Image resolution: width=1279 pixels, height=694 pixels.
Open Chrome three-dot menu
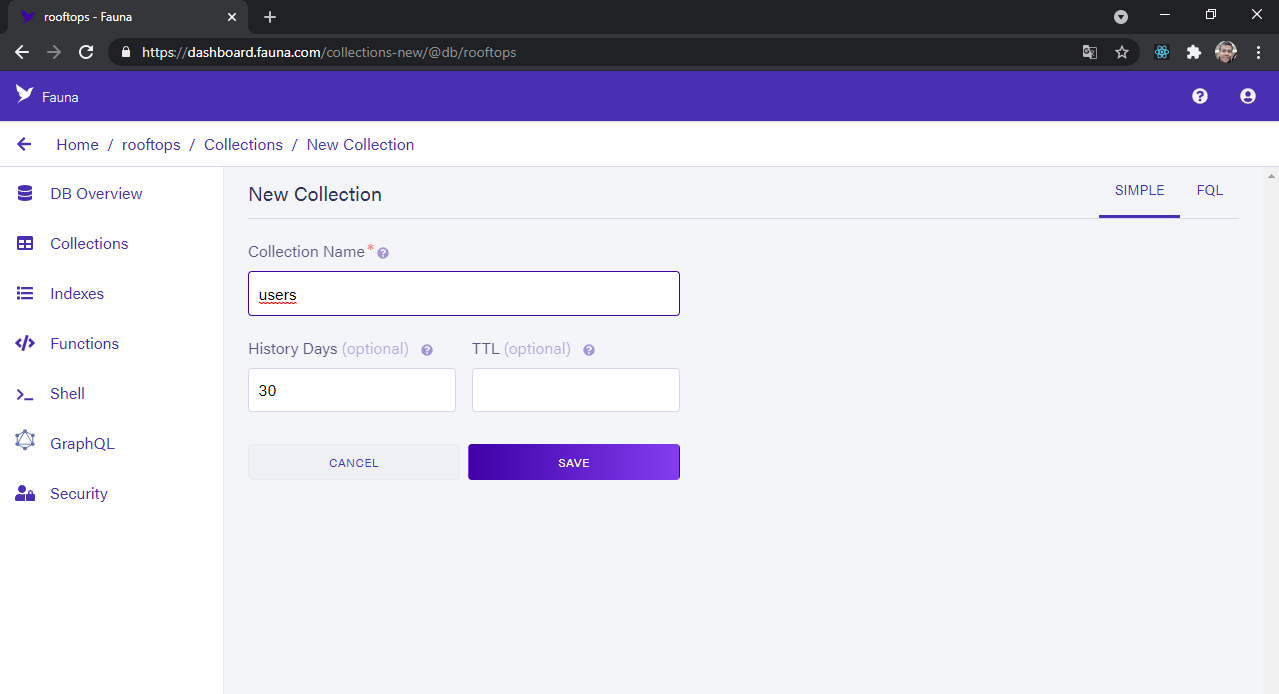click(x=1258, y=52)
